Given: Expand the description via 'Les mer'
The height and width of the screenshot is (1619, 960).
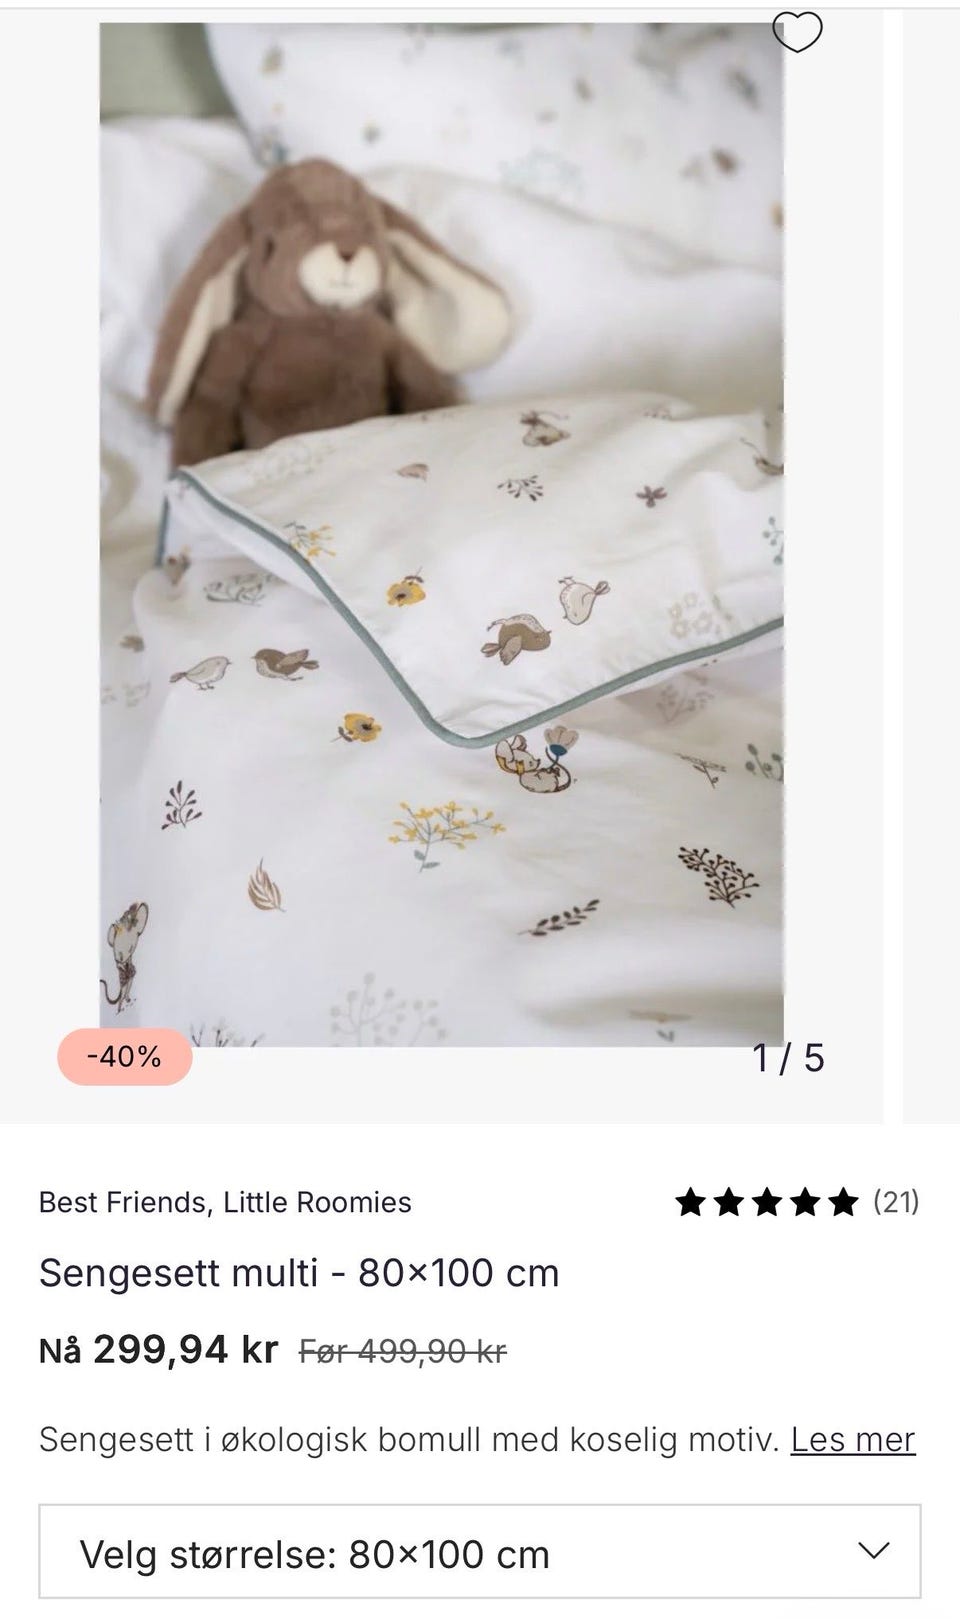Looking at the screenshot, I should coord(853,1440).
